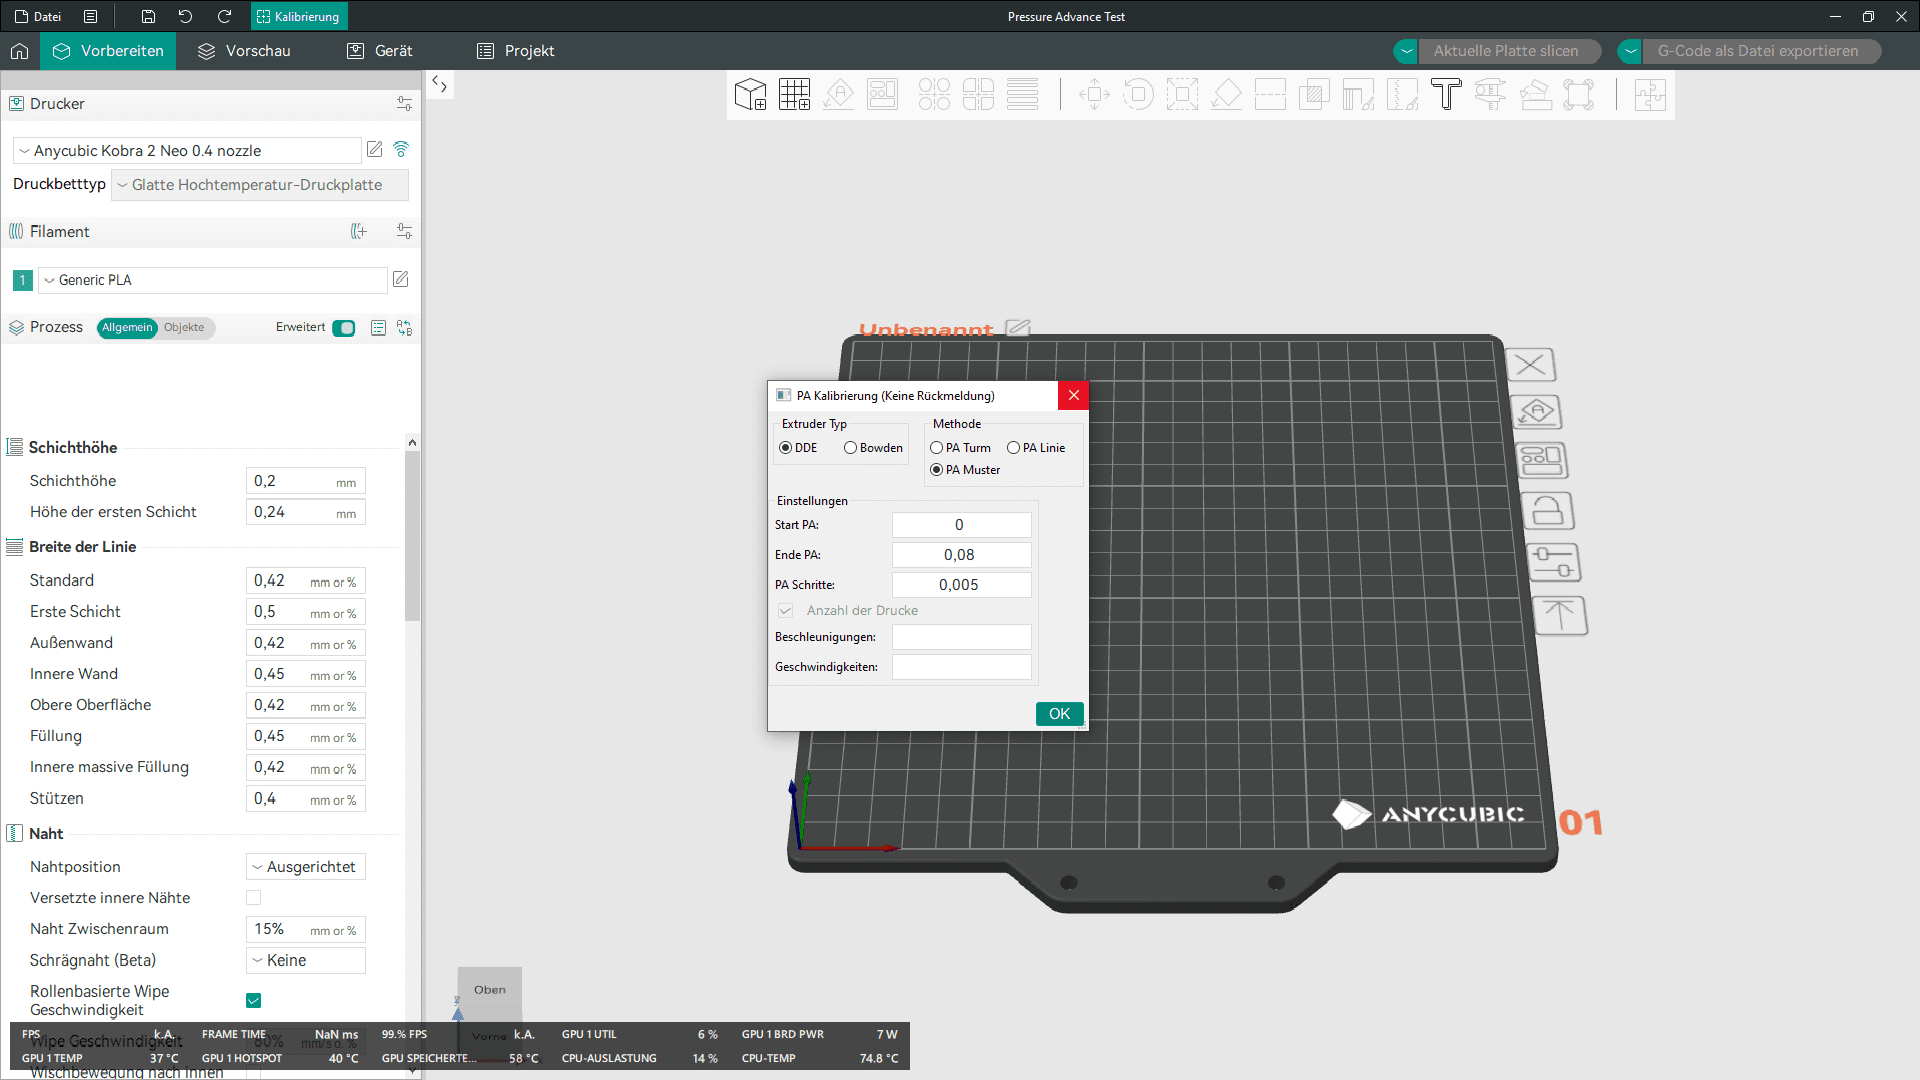Toggle Versetzte innere Nähte checkbox

point(254,898)
